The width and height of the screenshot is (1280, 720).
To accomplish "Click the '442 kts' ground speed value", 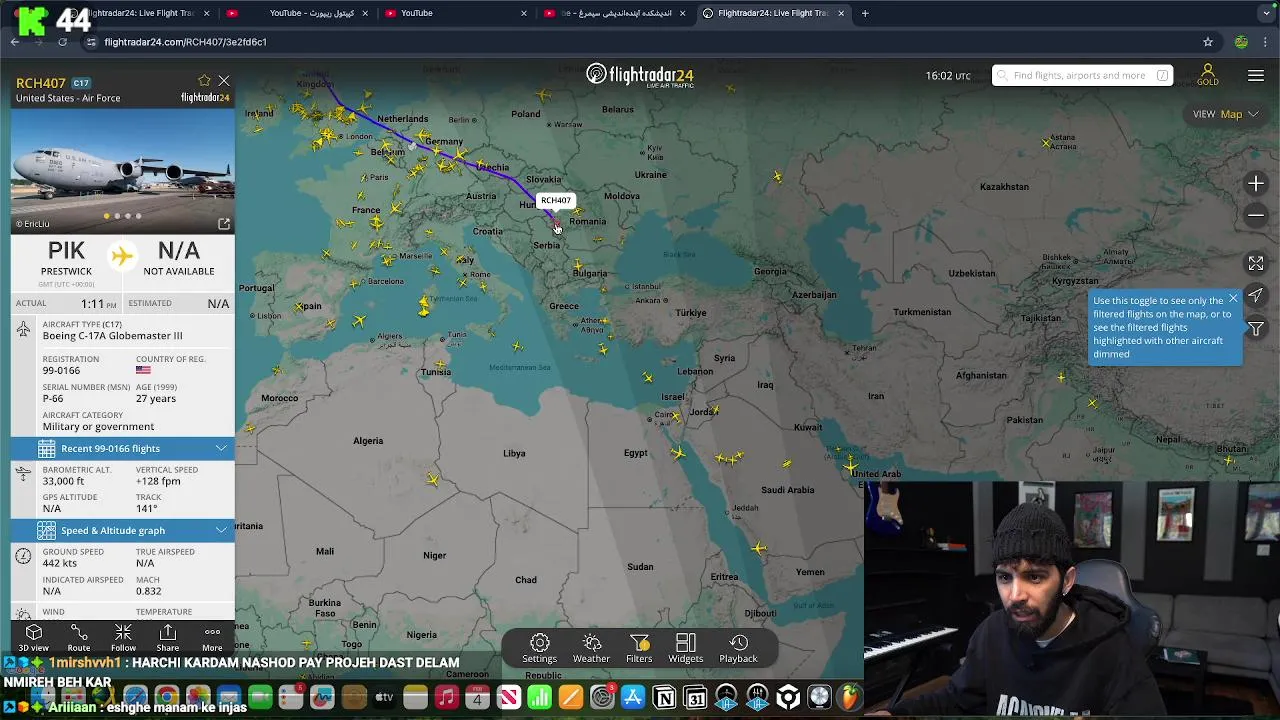I will pos(60,563).
